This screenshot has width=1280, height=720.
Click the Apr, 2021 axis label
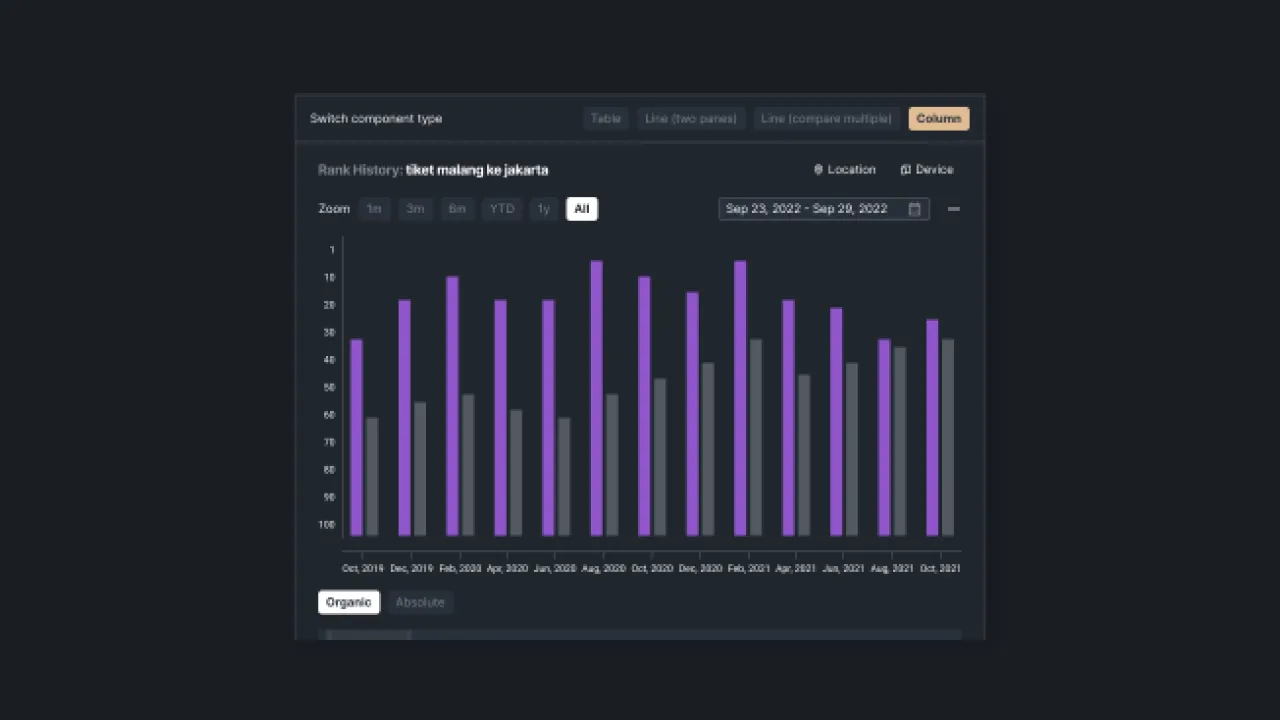pos(796,568)
